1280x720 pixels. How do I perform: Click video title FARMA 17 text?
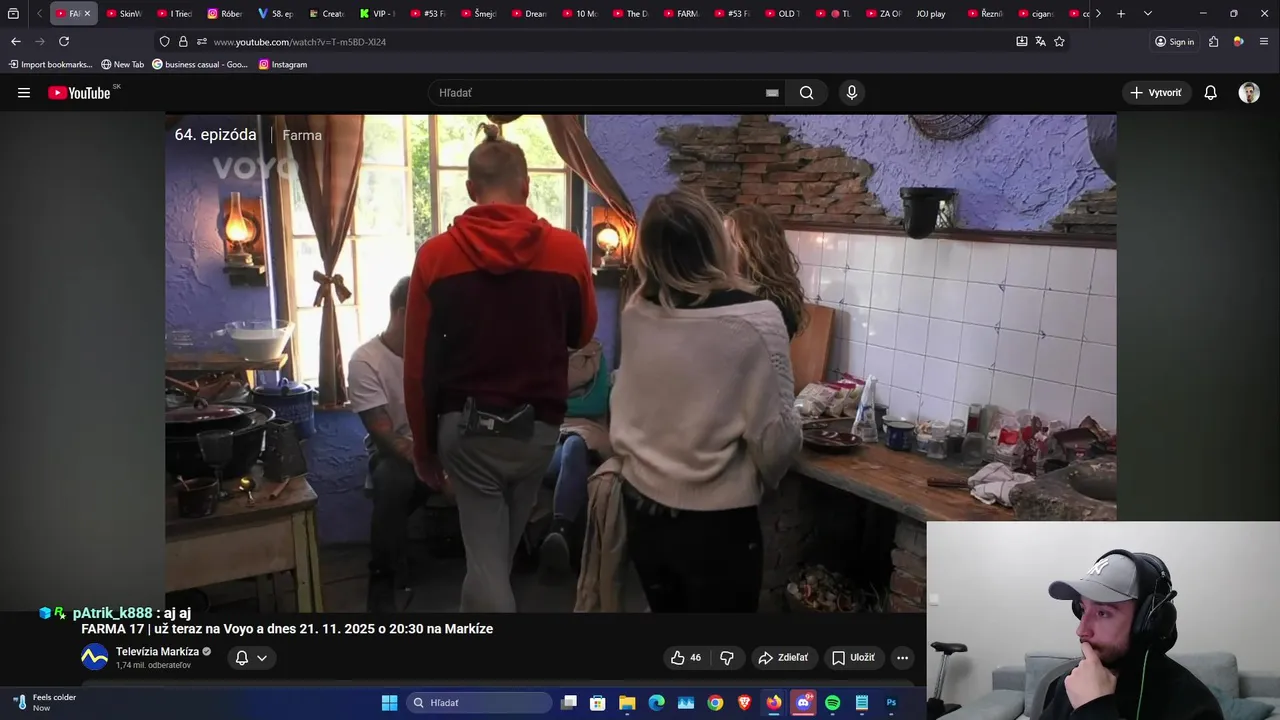tap(287, 629)
